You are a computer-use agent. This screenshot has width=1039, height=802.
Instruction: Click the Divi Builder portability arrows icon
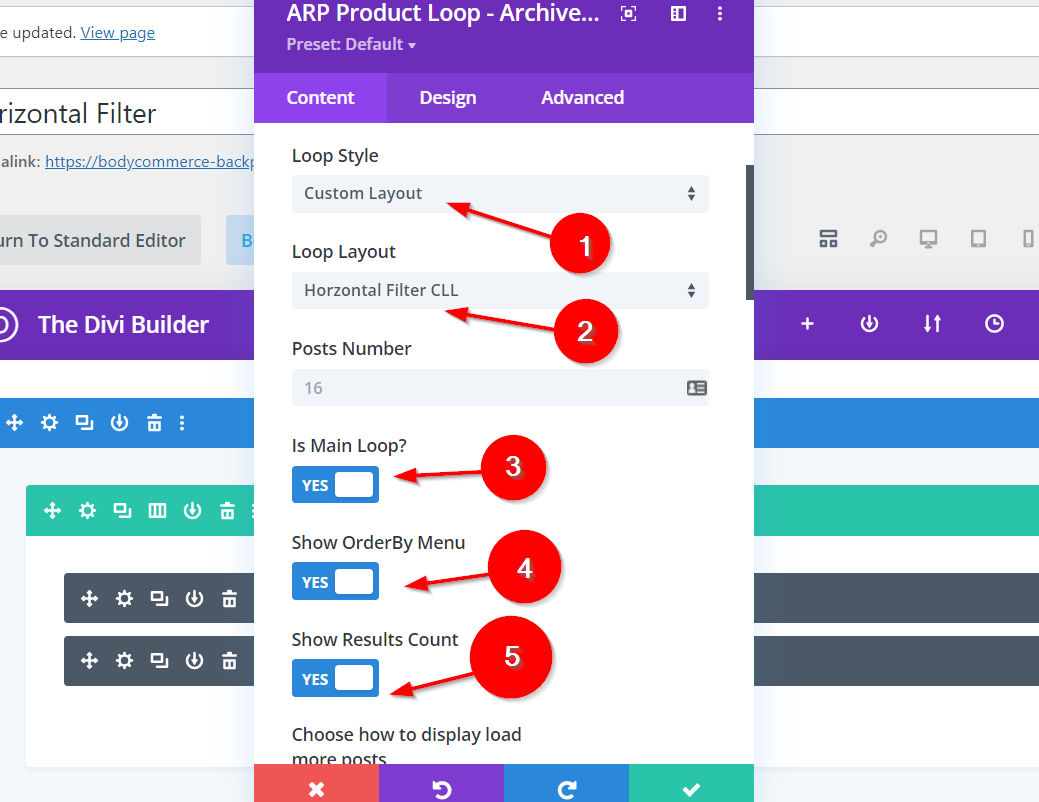[x=932, y=324]
